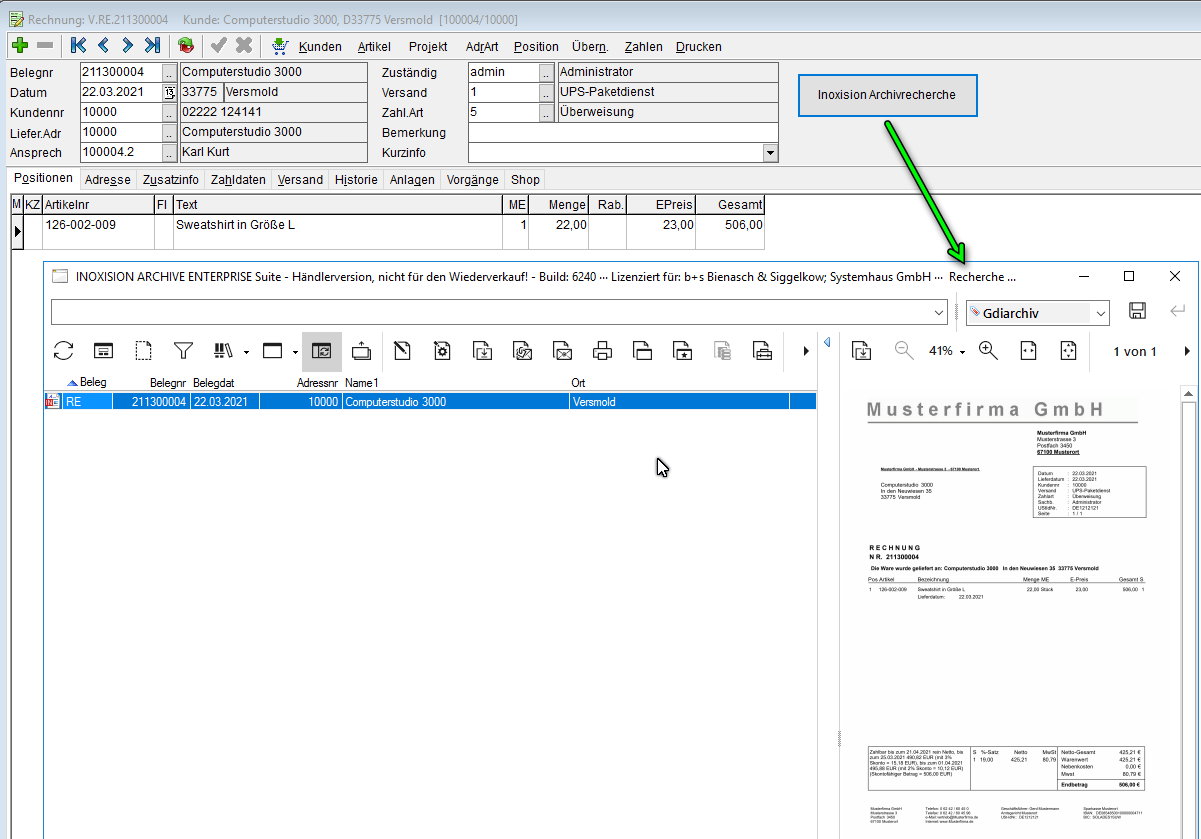Collapse the preview pane with the blue arrow
1201x839 pixels.
827,343
